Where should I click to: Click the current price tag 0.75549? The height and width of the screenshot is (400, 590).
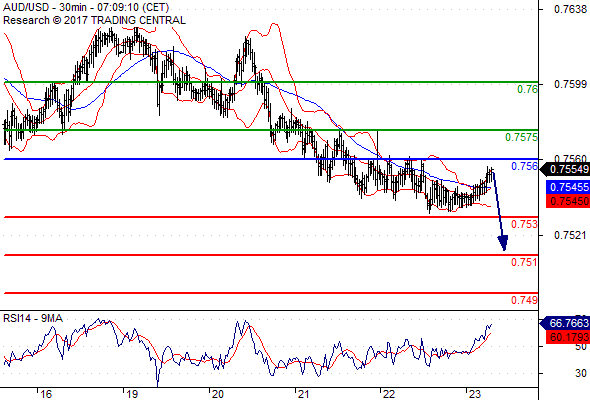coord(565,170)
